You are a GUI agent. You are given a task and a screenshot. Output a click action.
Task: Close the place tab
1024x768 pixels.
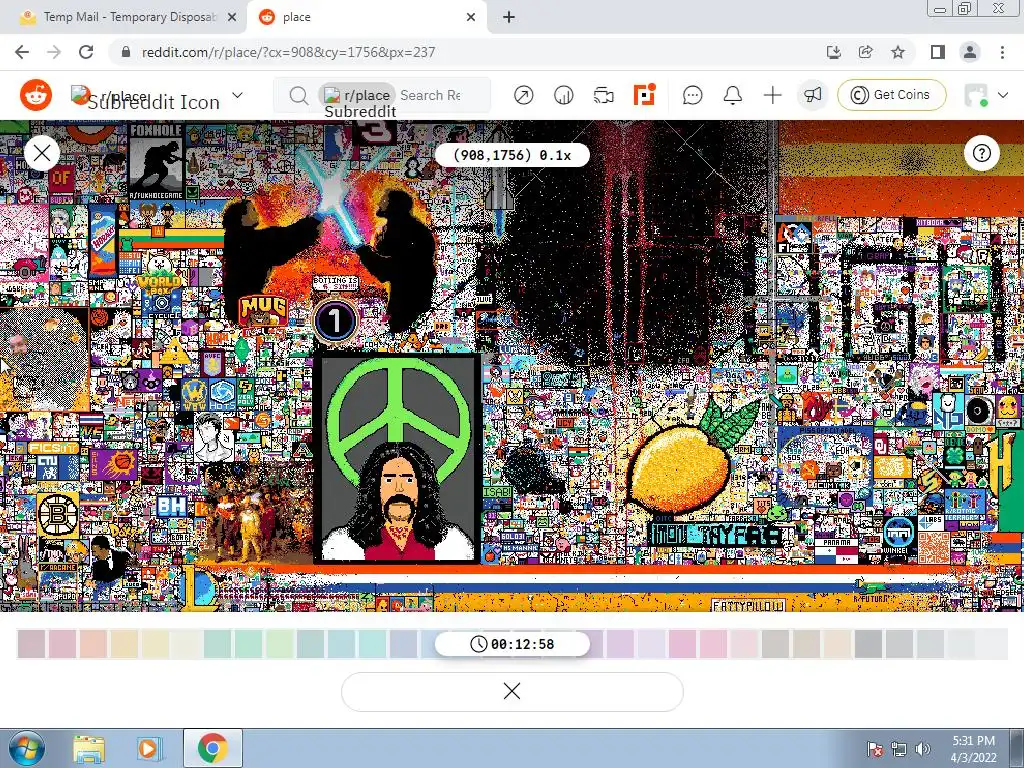(x=471, y=18)
